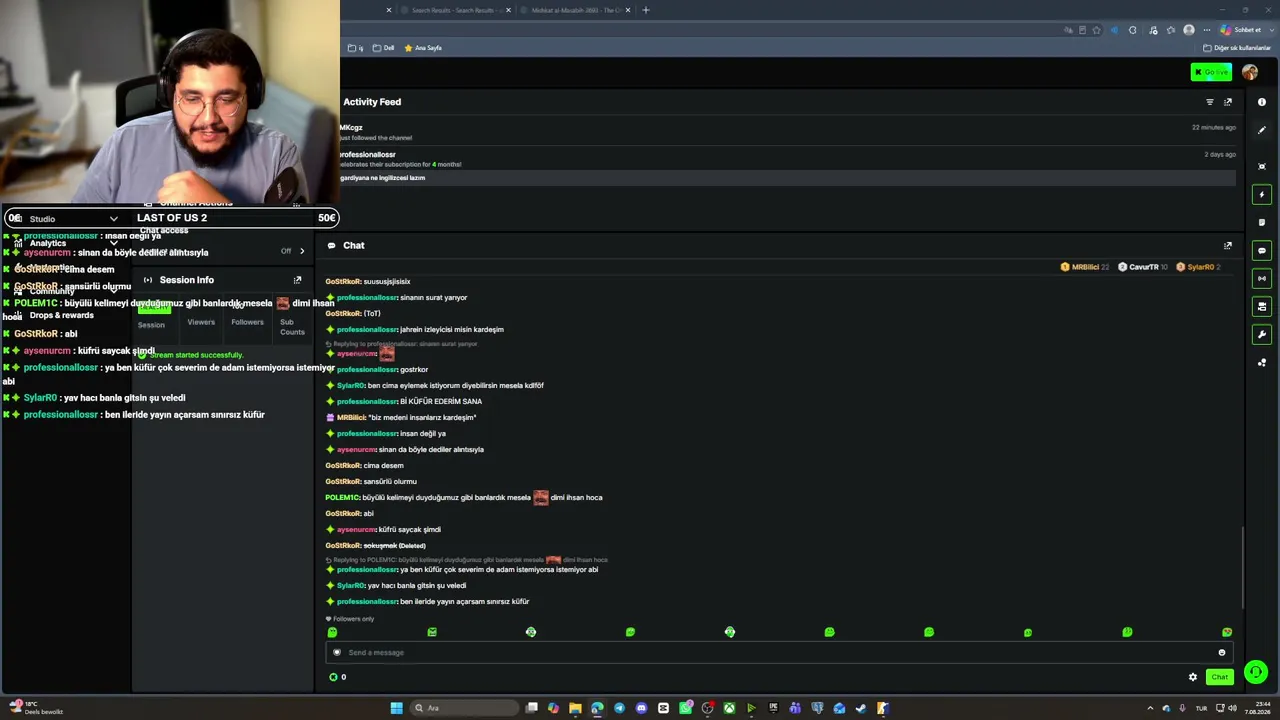Screen dimensions: 1280x720
Task: Click the three-dots share icon in the right sidebar
Action: pyautogui.click(x=1262, y=362)
